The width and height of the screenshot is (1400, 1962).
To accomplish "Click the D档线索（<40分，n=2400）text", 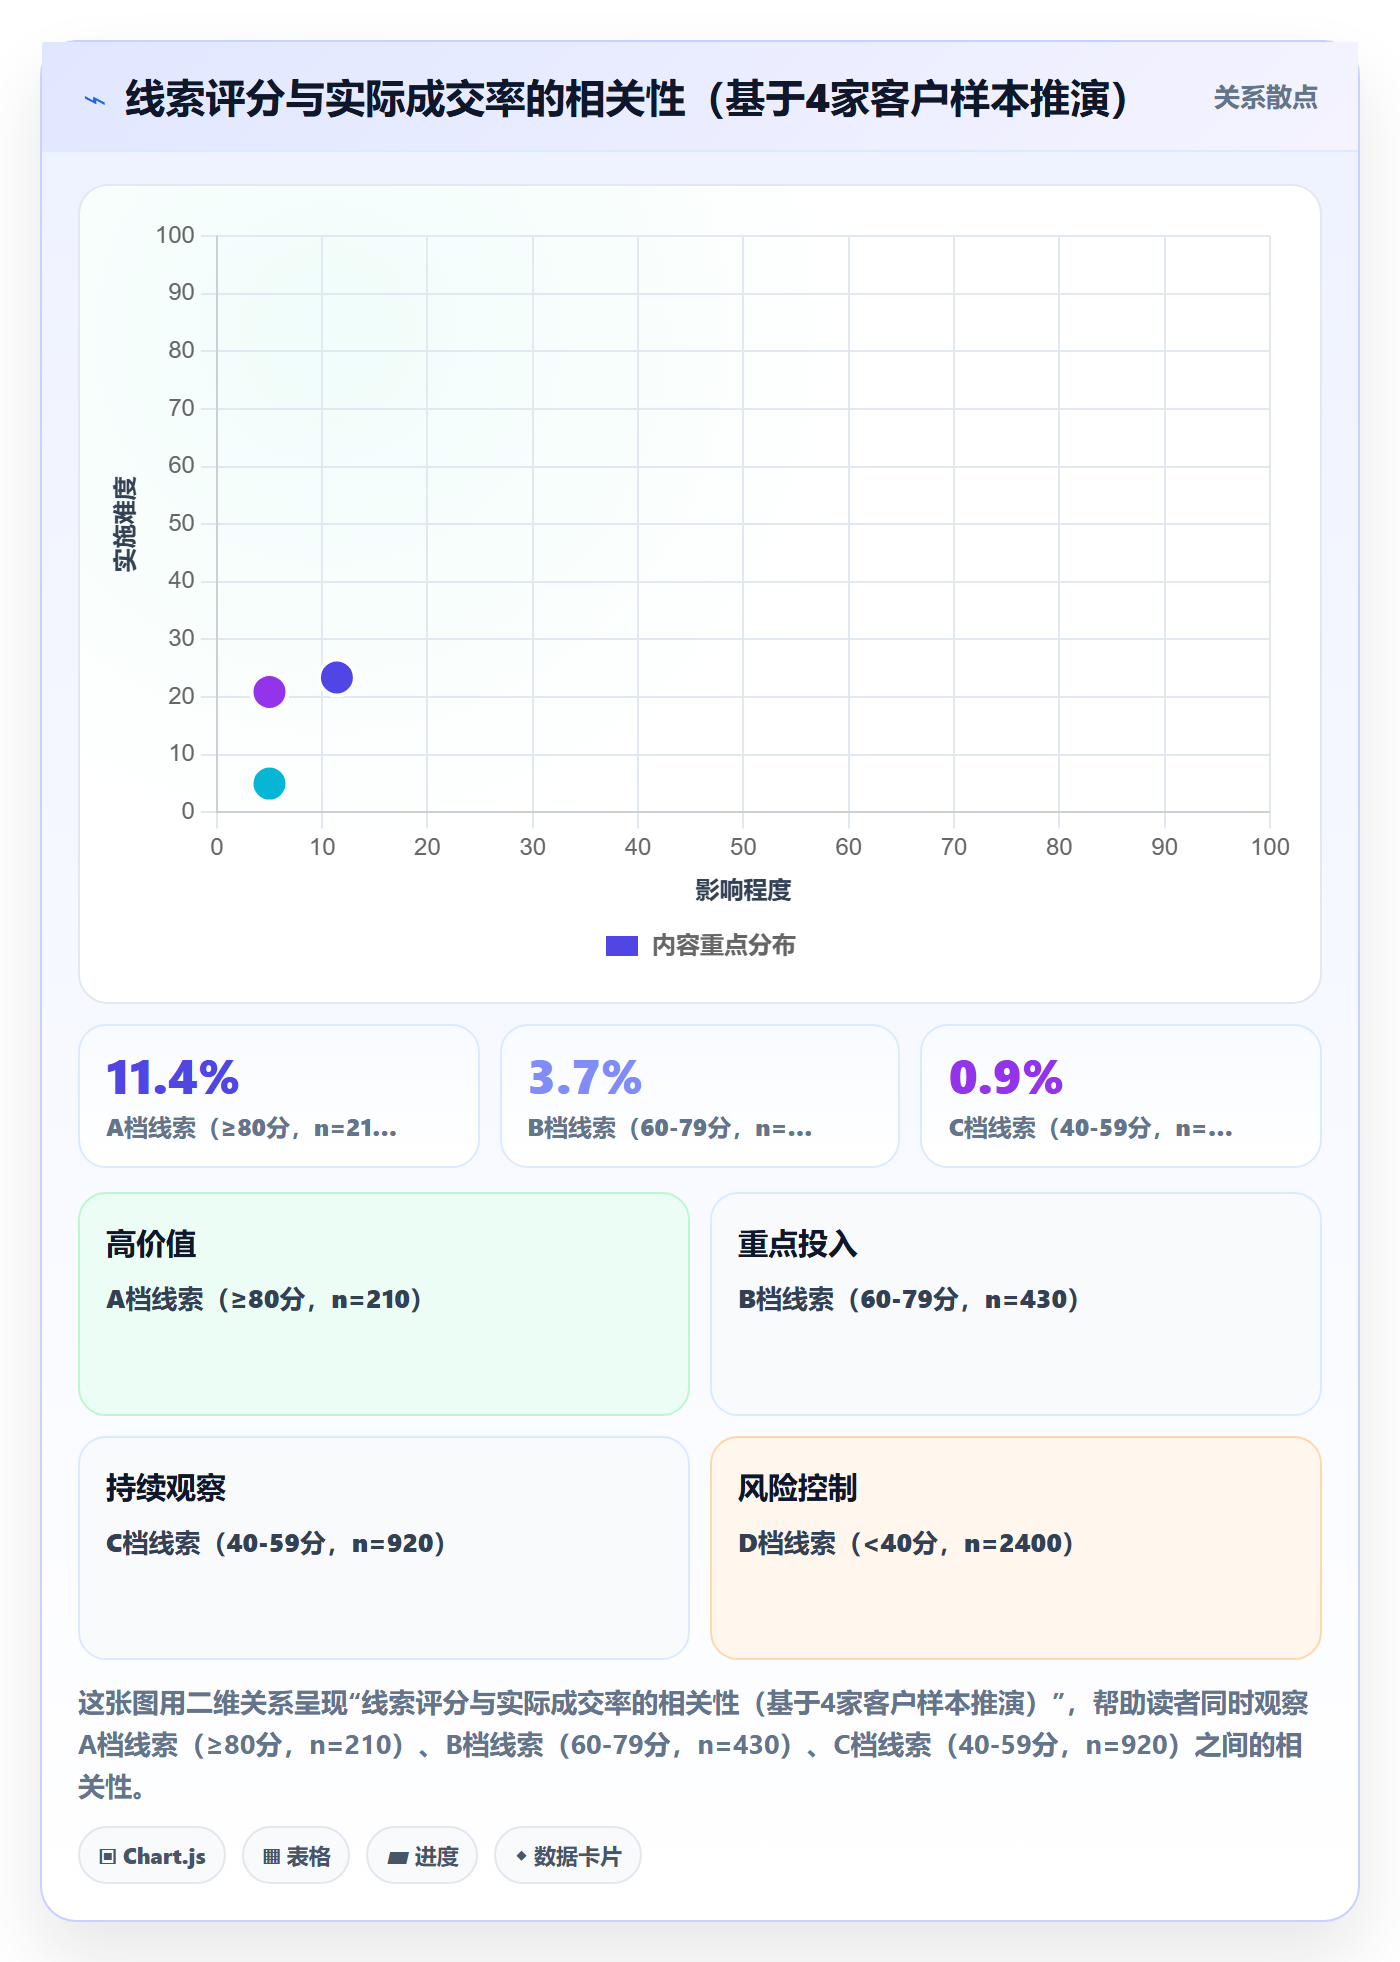I will coord(906,1543).
